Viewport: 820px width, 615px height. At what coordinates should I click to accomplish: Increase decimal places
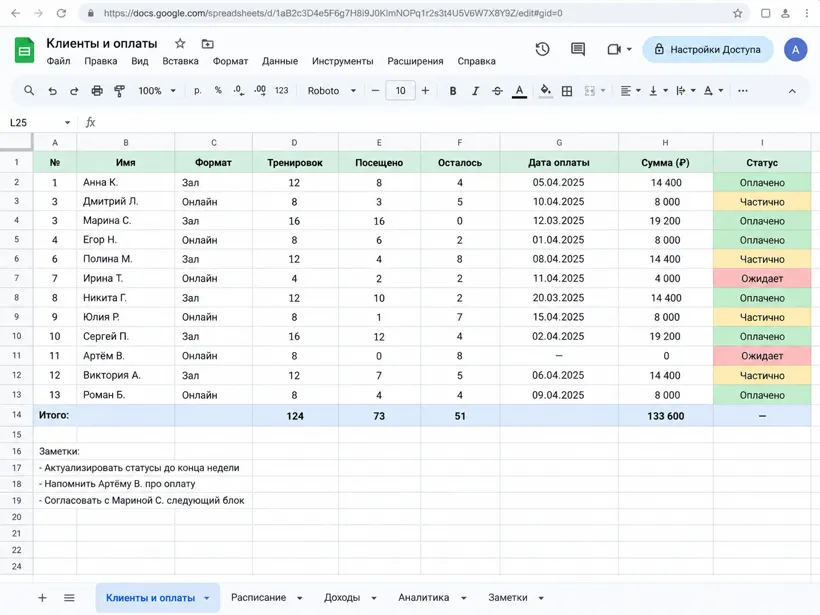click(260, 90)
